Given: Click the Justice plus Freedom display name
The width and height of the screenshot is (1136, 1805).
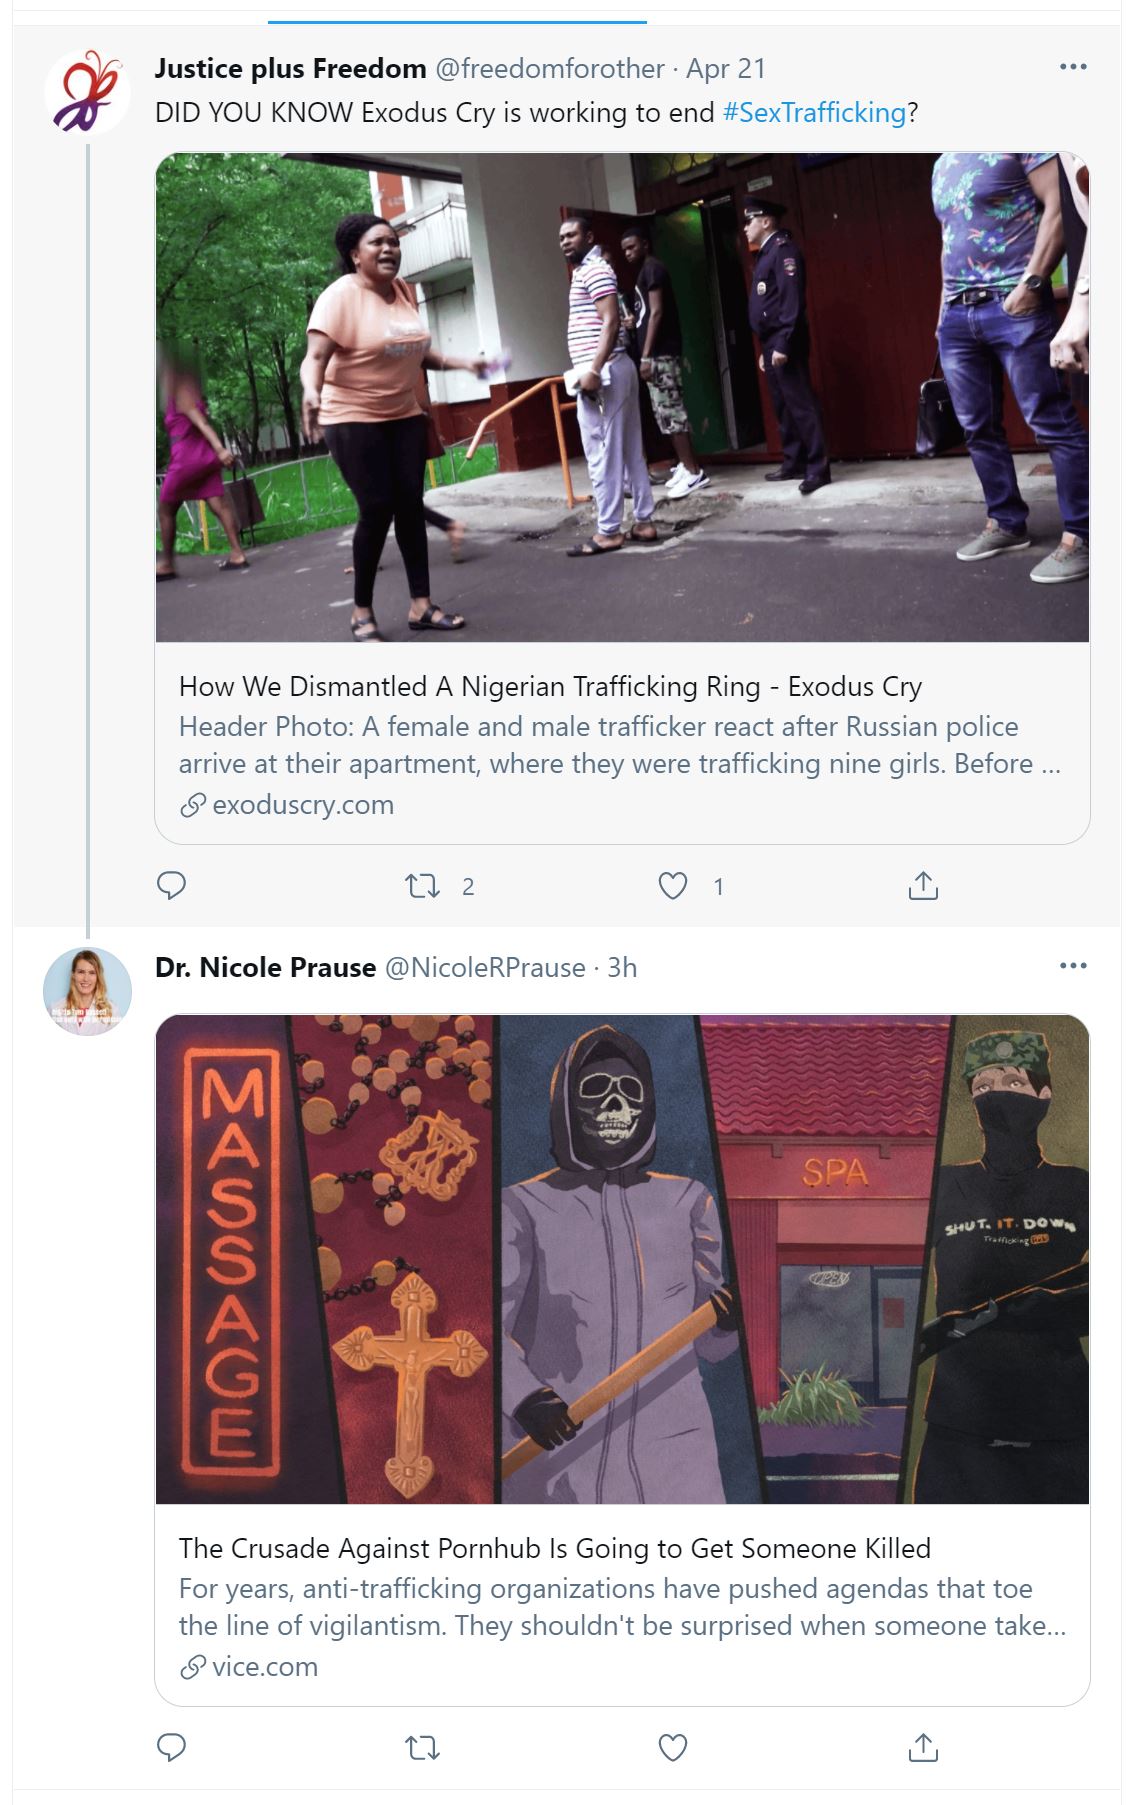Looking at the screenshot, I should tap(290, 68).
